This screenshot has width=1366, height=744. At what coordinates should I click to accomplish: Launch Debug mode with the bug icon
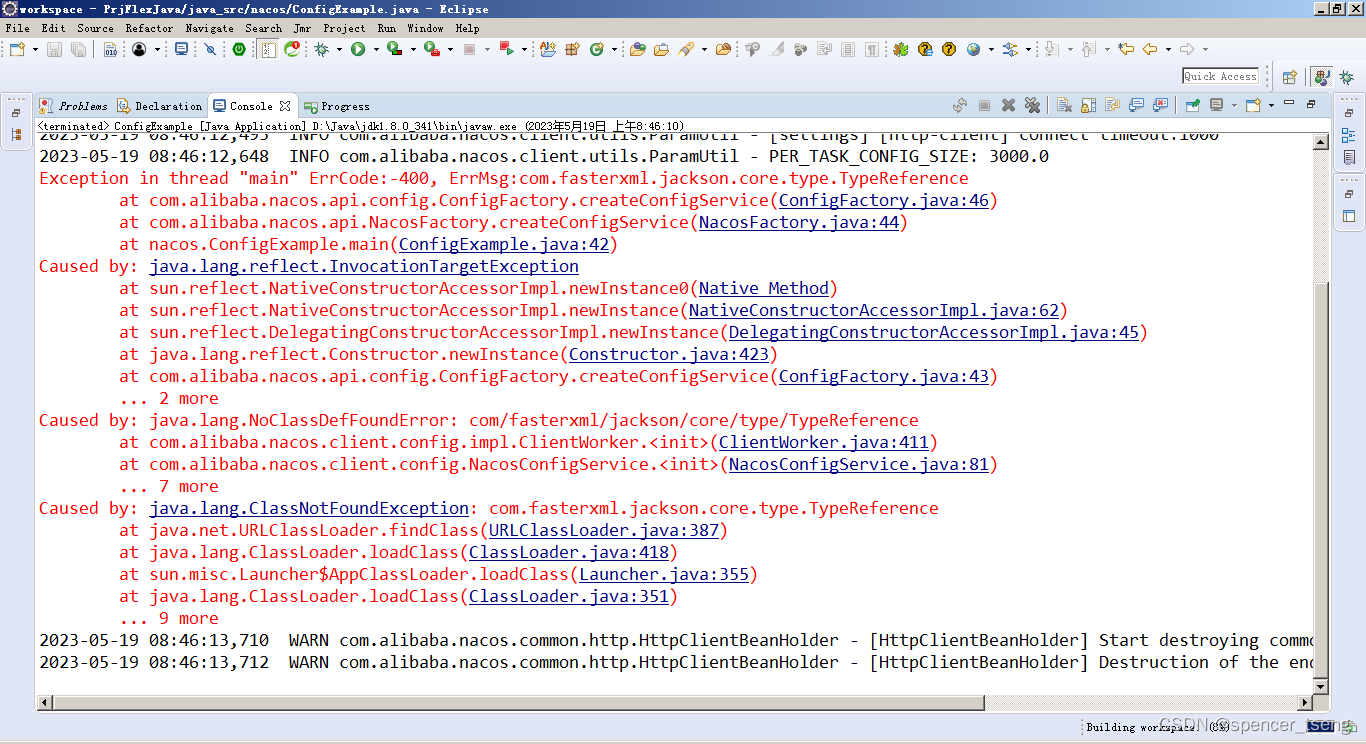coord(321,49)
